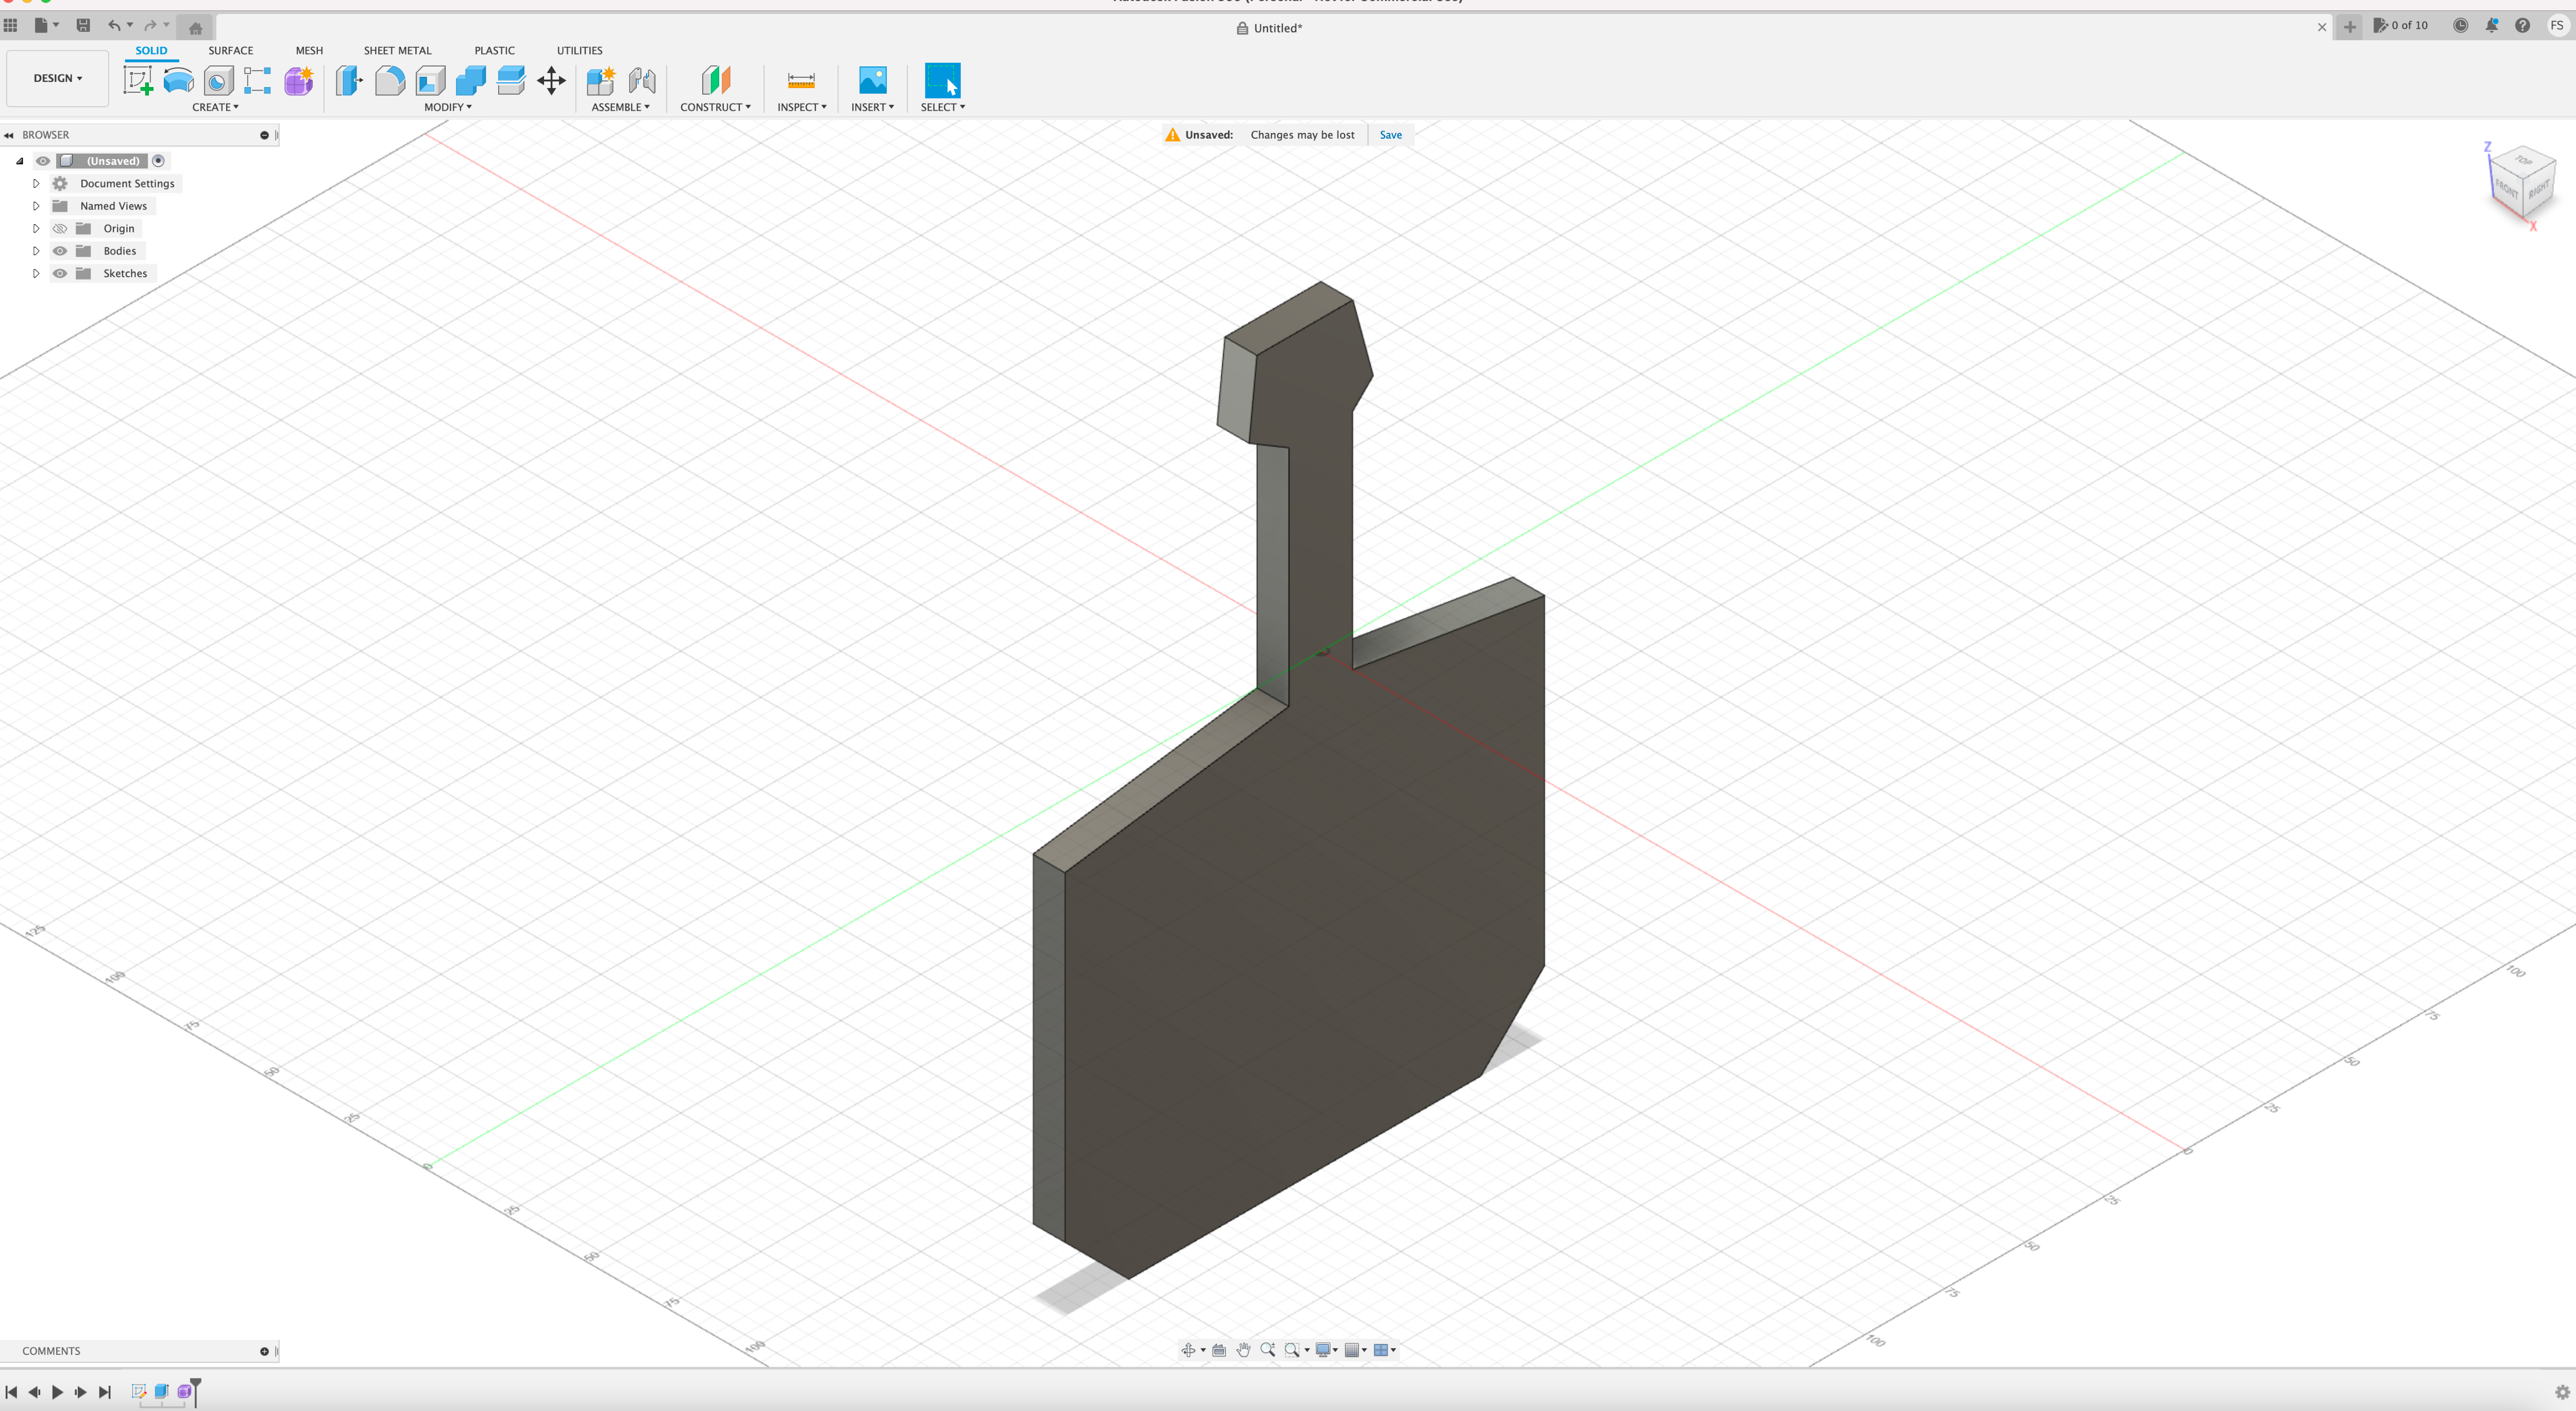Toggle visibility of Sketches folder
This screenshot has width=2576, height=1411.
pyautogui.click(x=59, y=273)
